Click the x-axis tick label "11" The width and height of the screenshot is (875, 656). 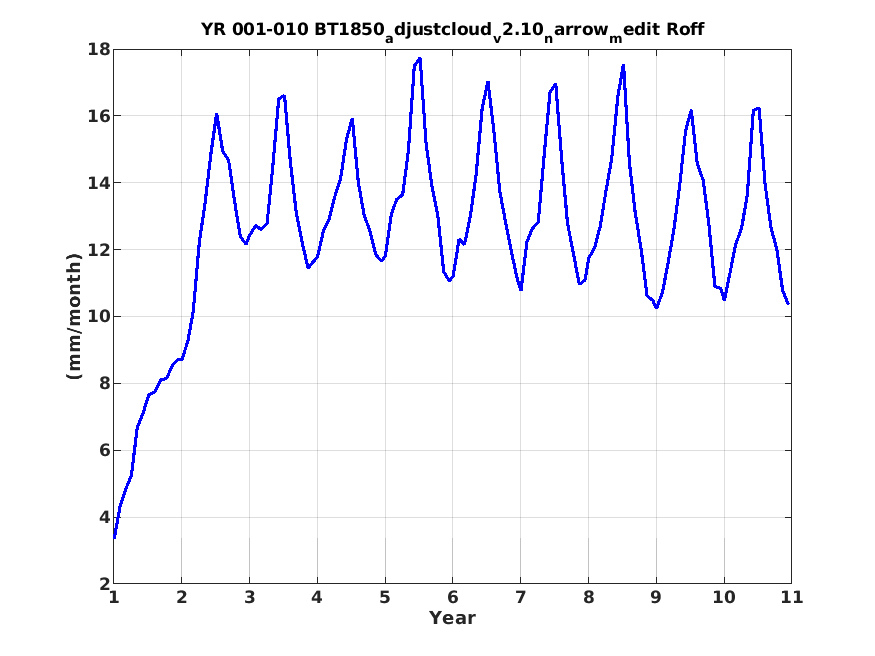click(x=791, y=597)
